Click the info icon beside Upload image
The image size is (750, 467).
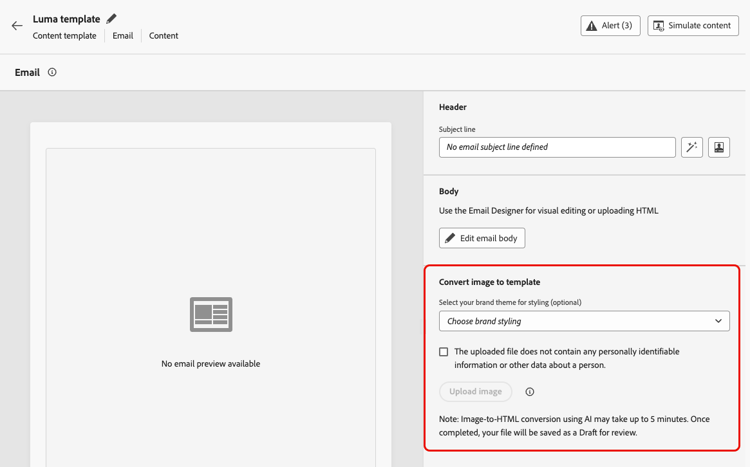tap(530, 392)
